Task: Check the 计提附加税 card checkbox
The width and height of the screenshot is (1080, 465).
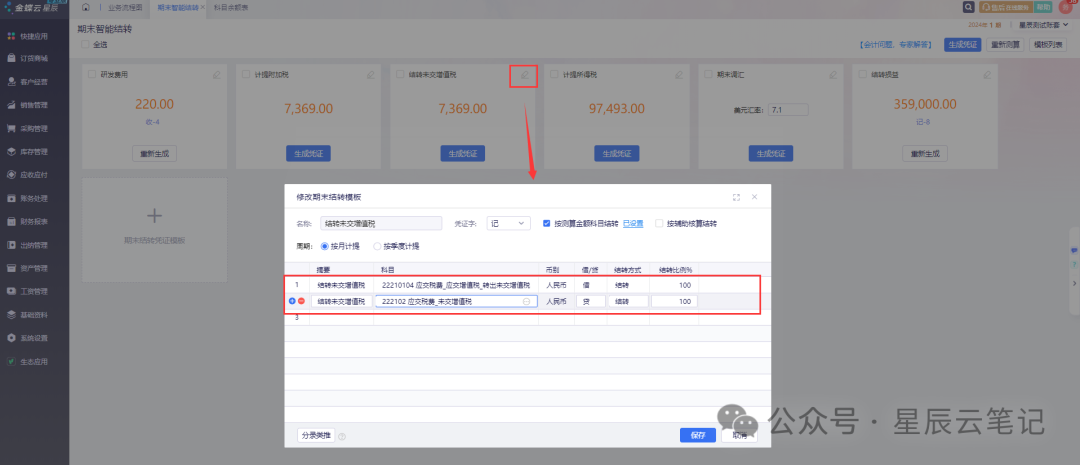Action: 247,74
